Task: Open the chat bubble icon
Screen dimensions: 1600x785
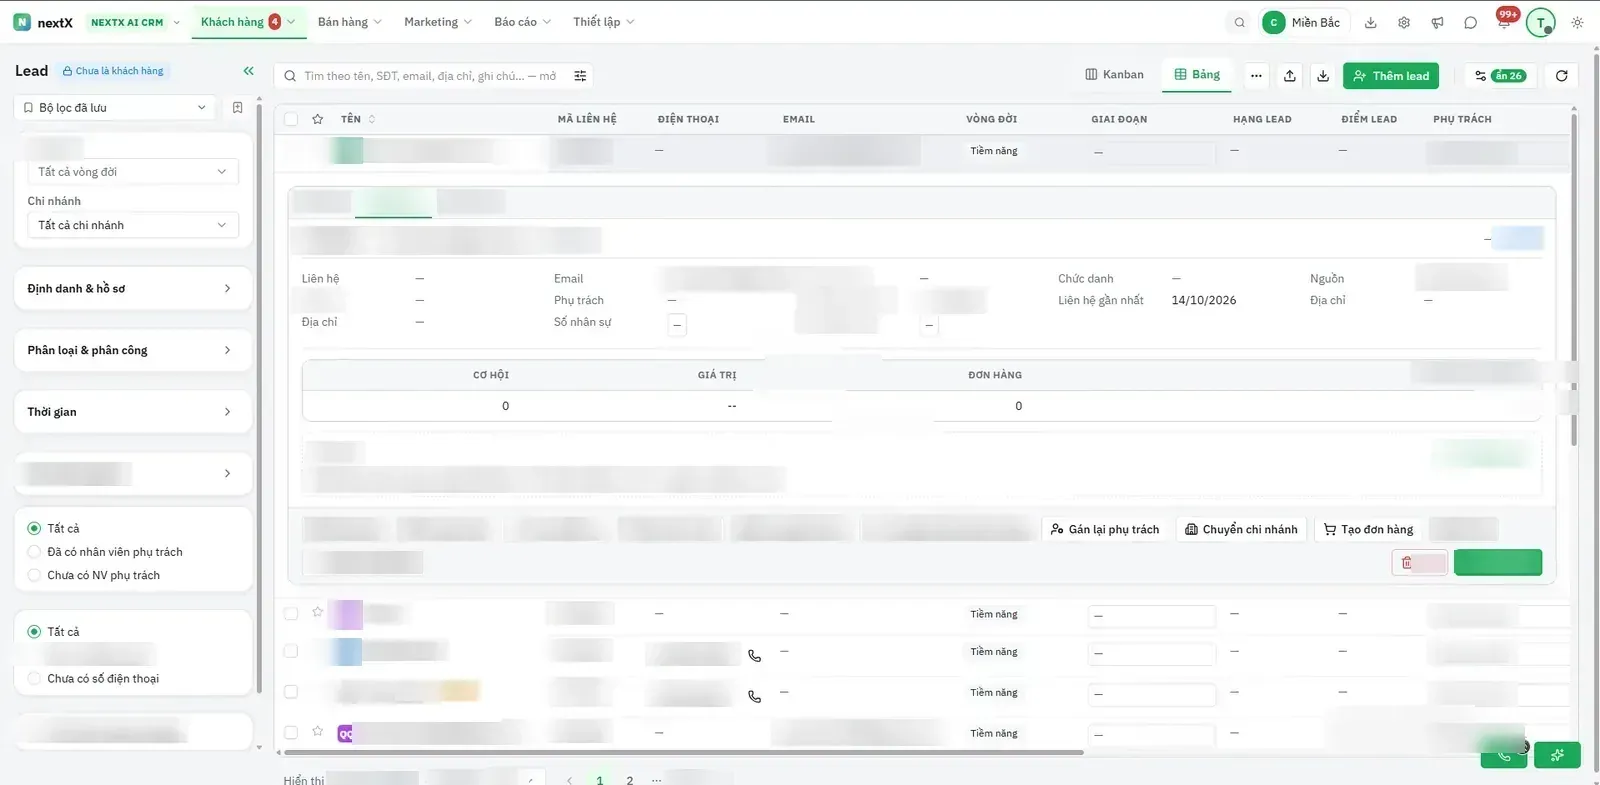Action: 1470,22
